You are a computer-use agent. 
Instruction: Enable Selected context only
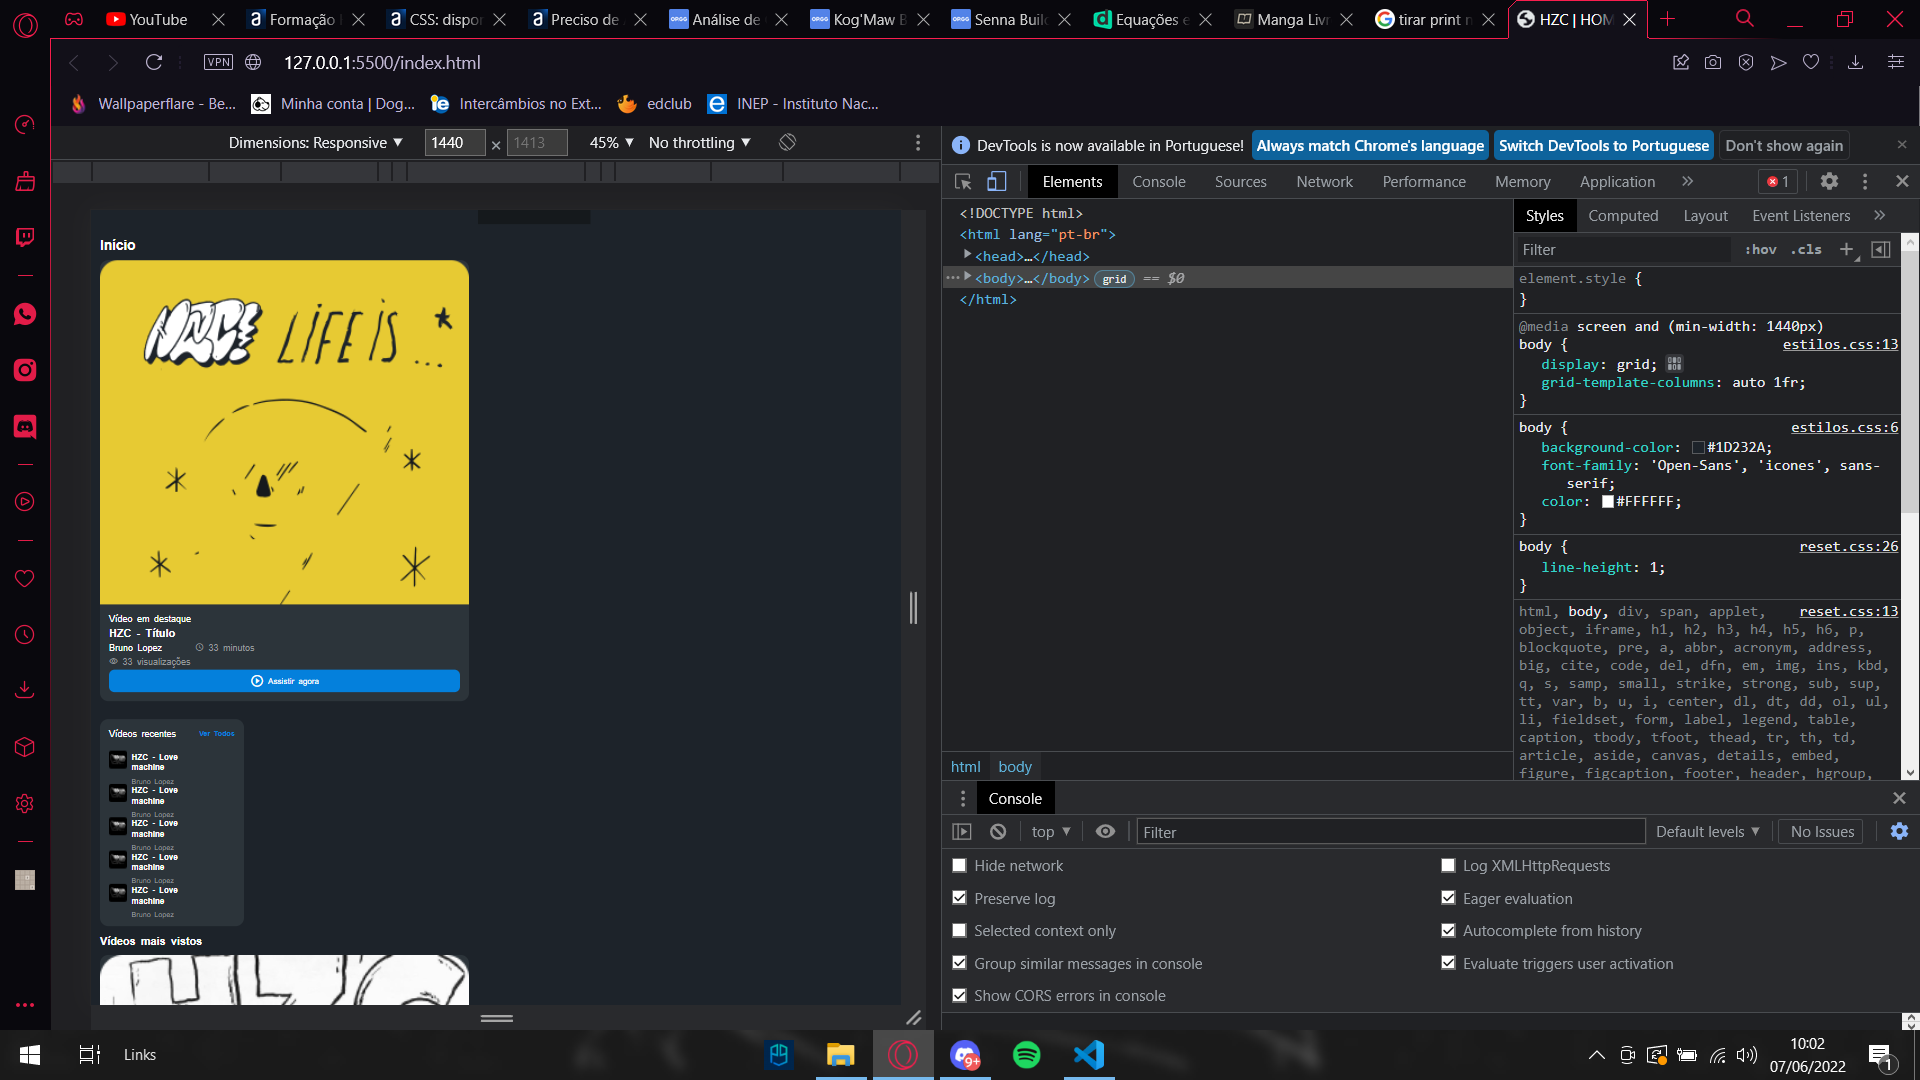point(959,931)
